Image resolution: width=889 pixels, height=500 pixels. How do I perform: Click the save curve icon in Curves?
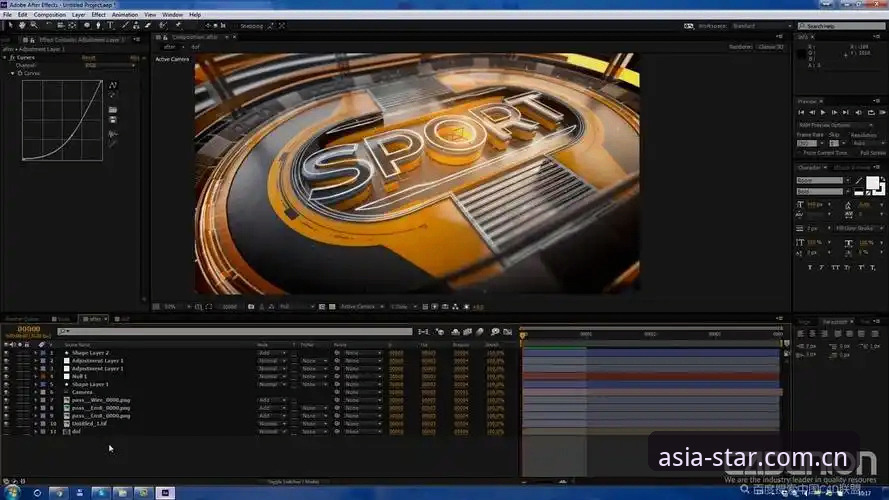click(113, 120)
